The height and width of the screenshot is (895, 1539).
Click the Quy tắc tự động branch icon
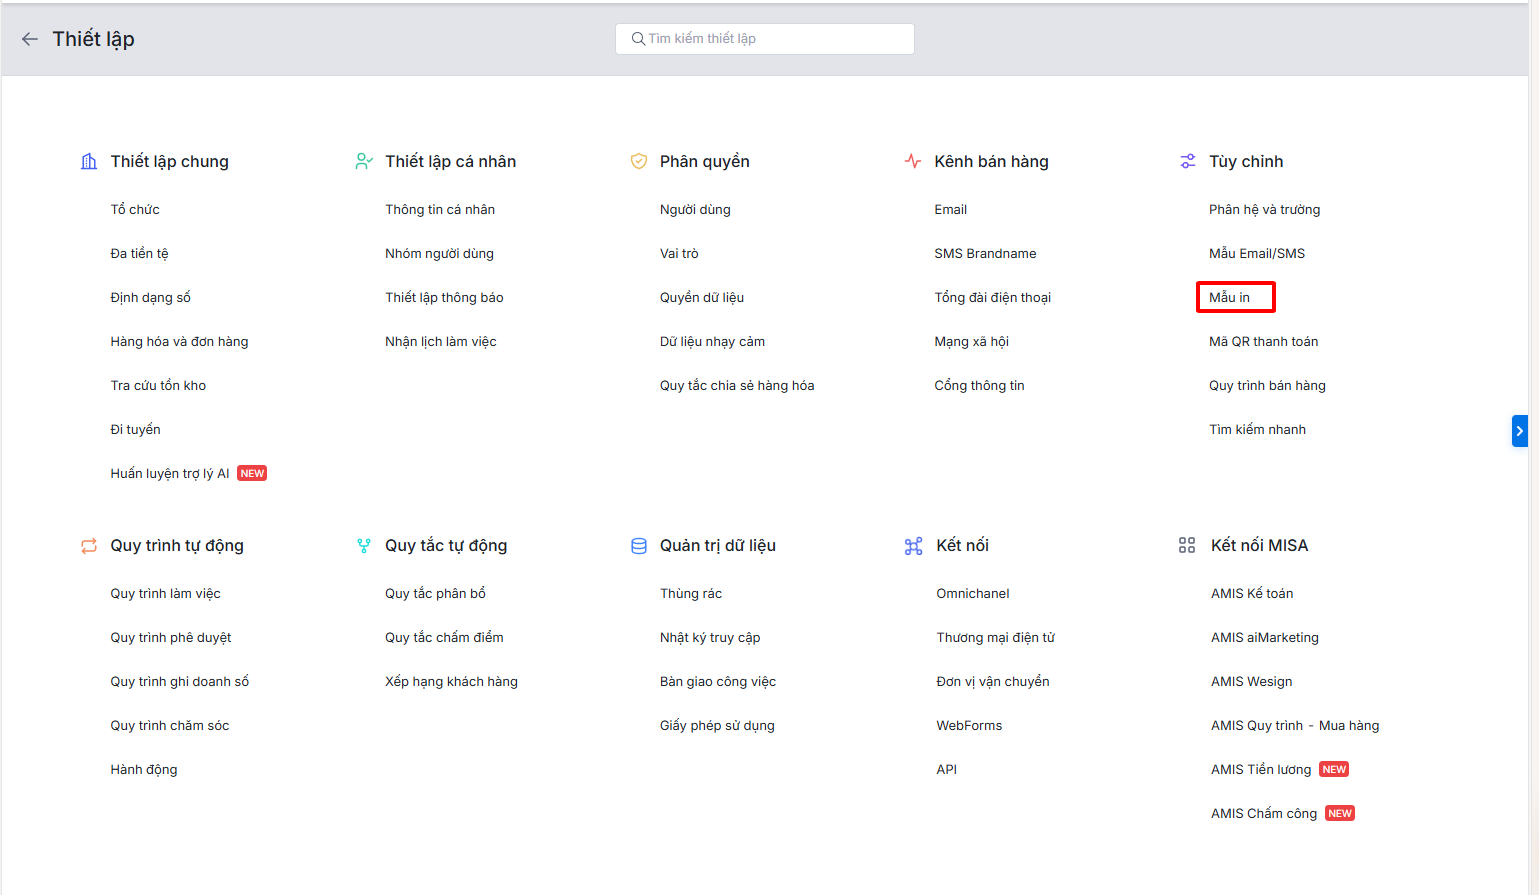coord(364,546)
